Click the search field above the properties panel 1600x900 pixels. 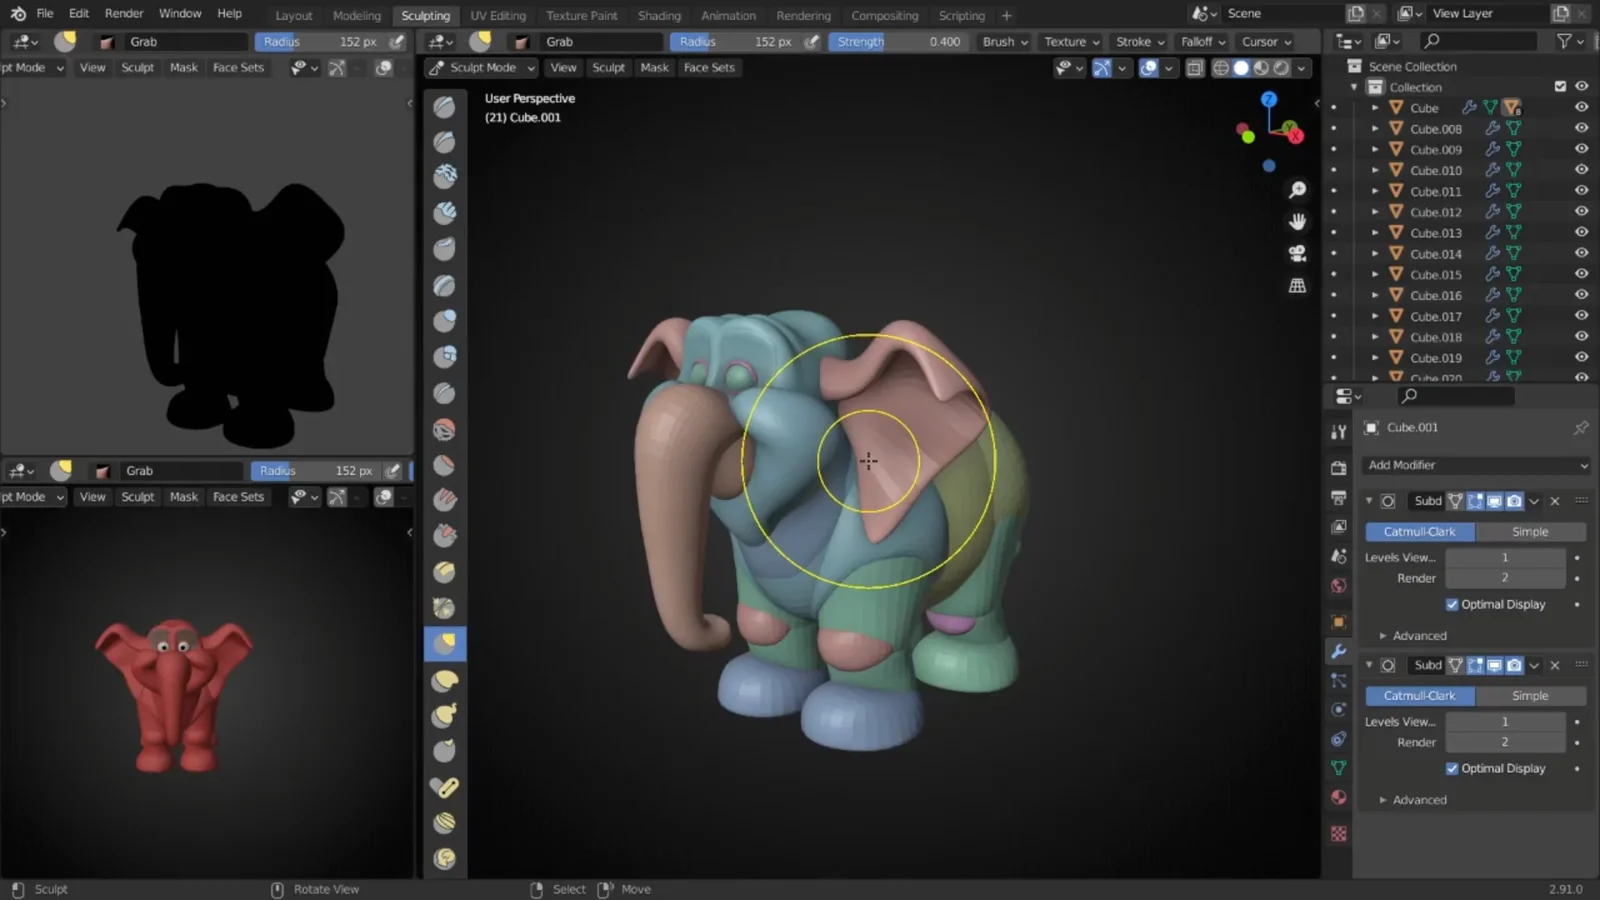[x=1455, y=395]
